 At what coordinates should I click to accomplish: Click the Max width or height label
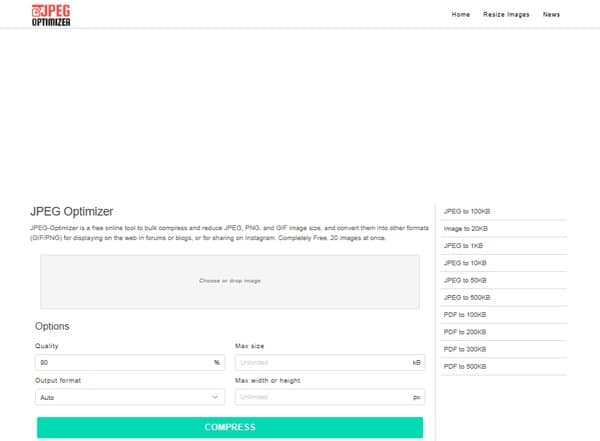click(267, 381)
